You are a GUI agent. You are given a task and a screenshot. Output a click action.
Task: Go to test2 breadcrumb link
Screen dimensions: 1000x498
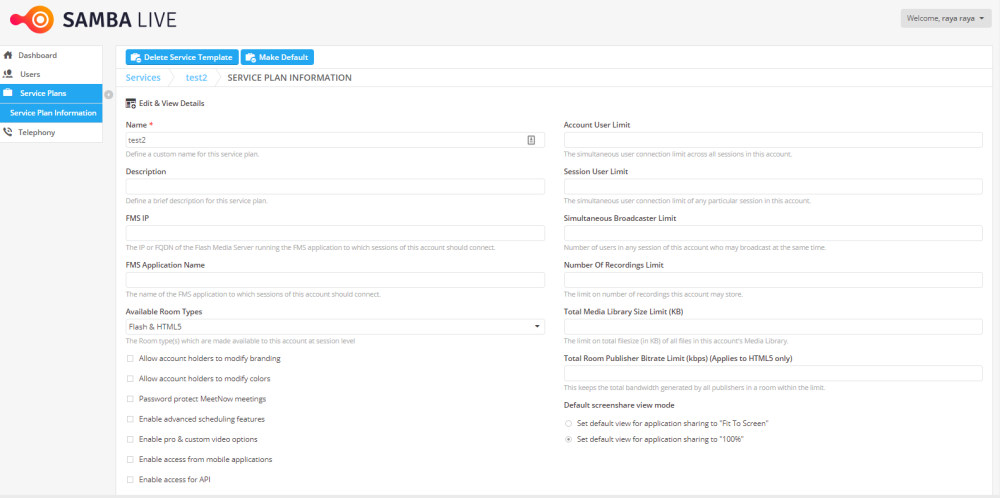[196, 78]
